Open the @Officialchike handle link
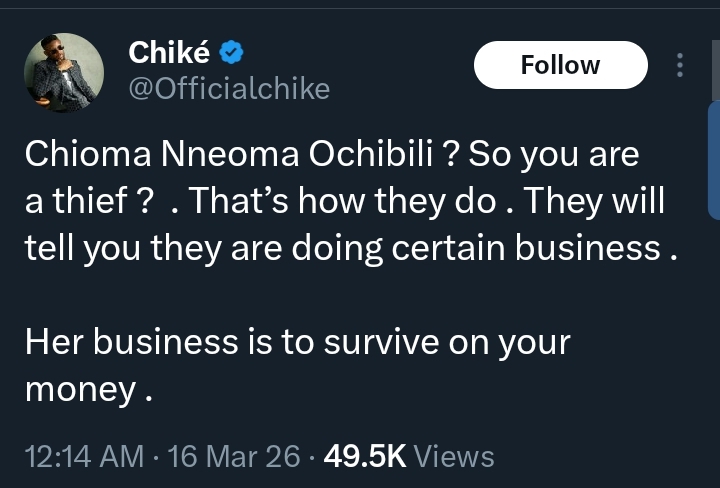This screenshot has width=720, height=488. [229, 90]
